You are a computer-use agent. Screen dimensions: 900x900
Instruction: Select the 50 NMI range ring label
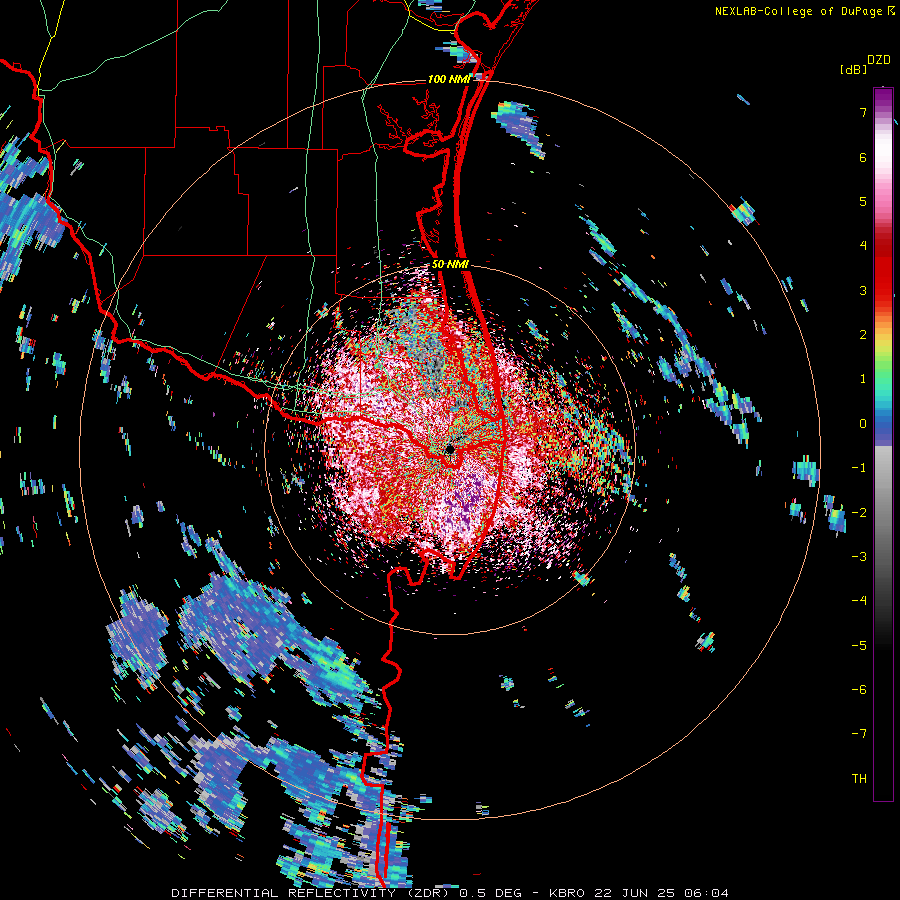click(x=450, y=264)
